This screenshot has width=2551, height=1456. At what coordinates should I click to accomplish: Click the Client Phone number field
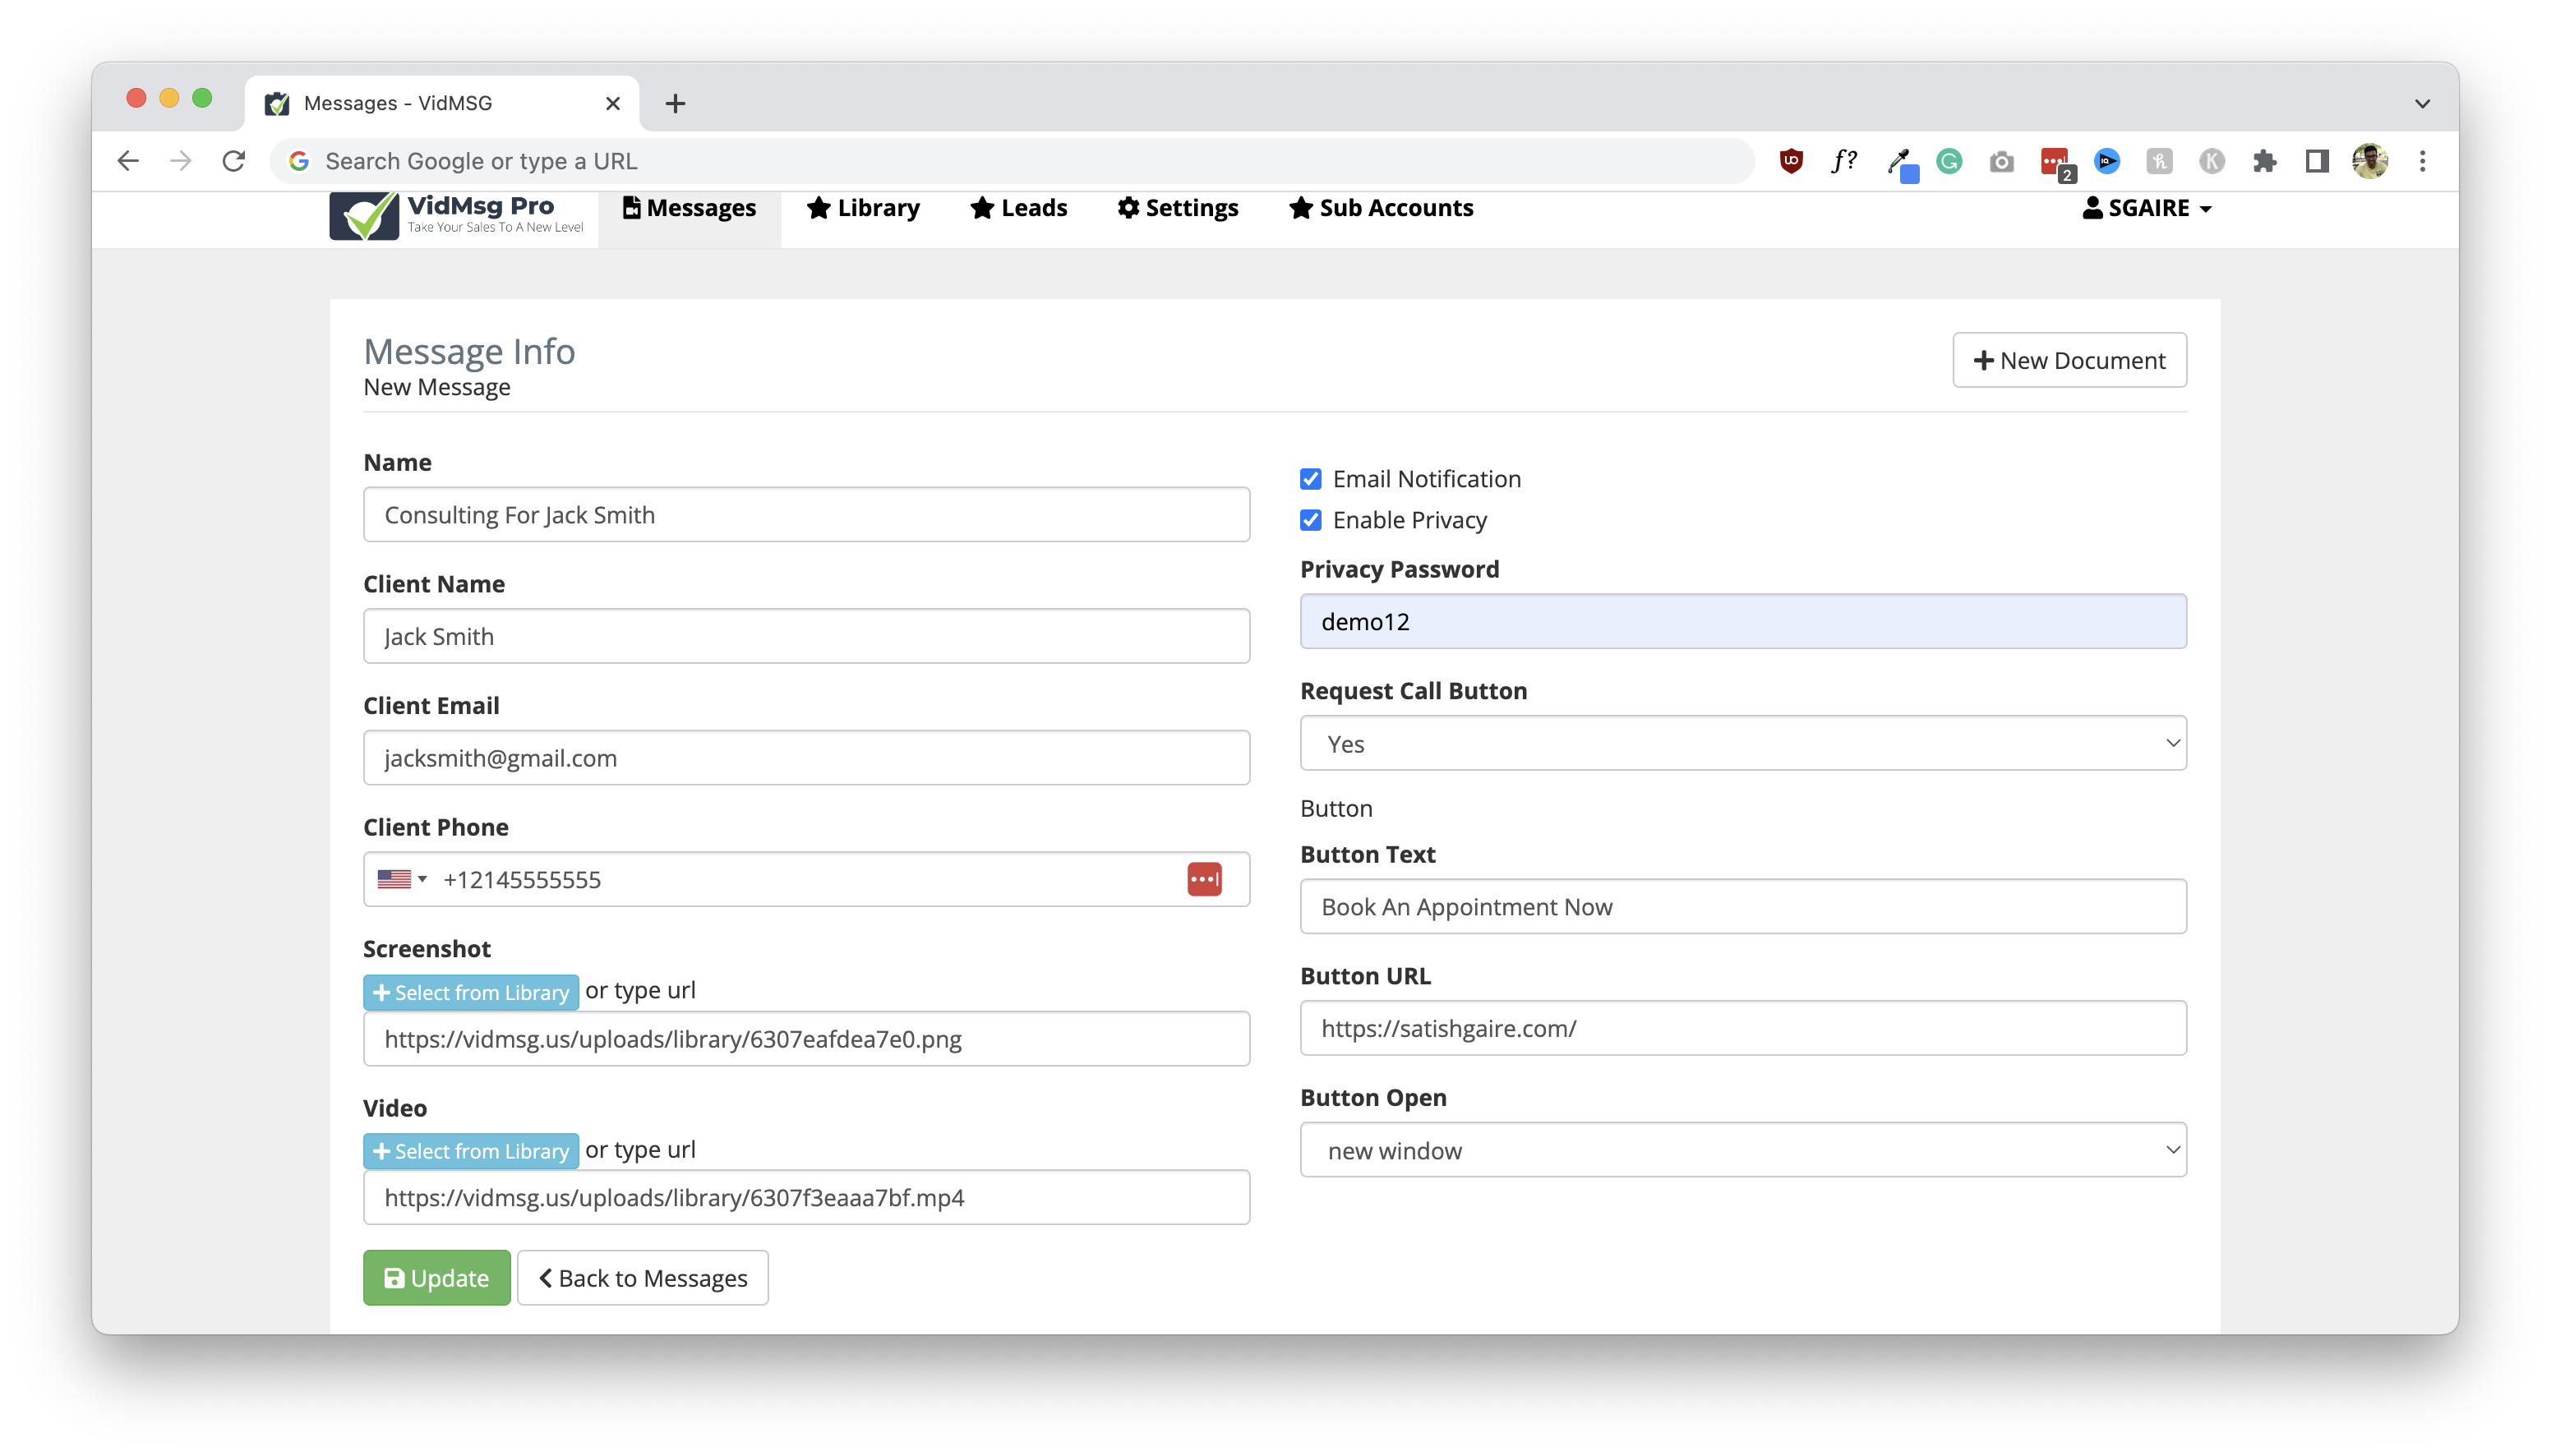[806, 879]
